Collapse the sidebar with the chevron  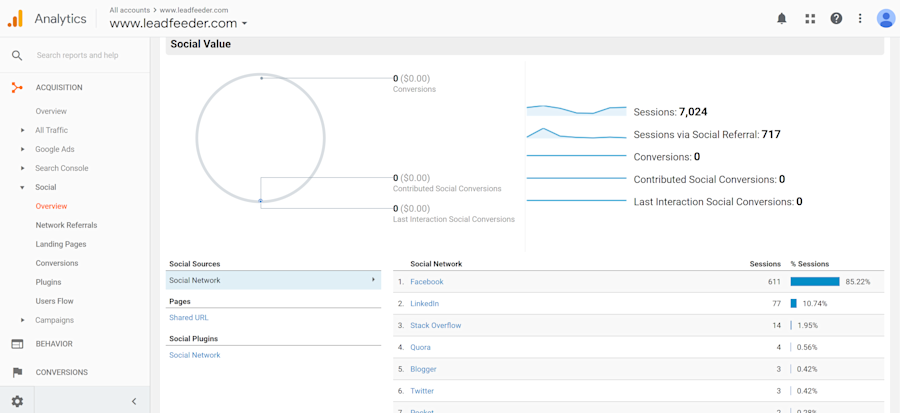pos(134,401)
